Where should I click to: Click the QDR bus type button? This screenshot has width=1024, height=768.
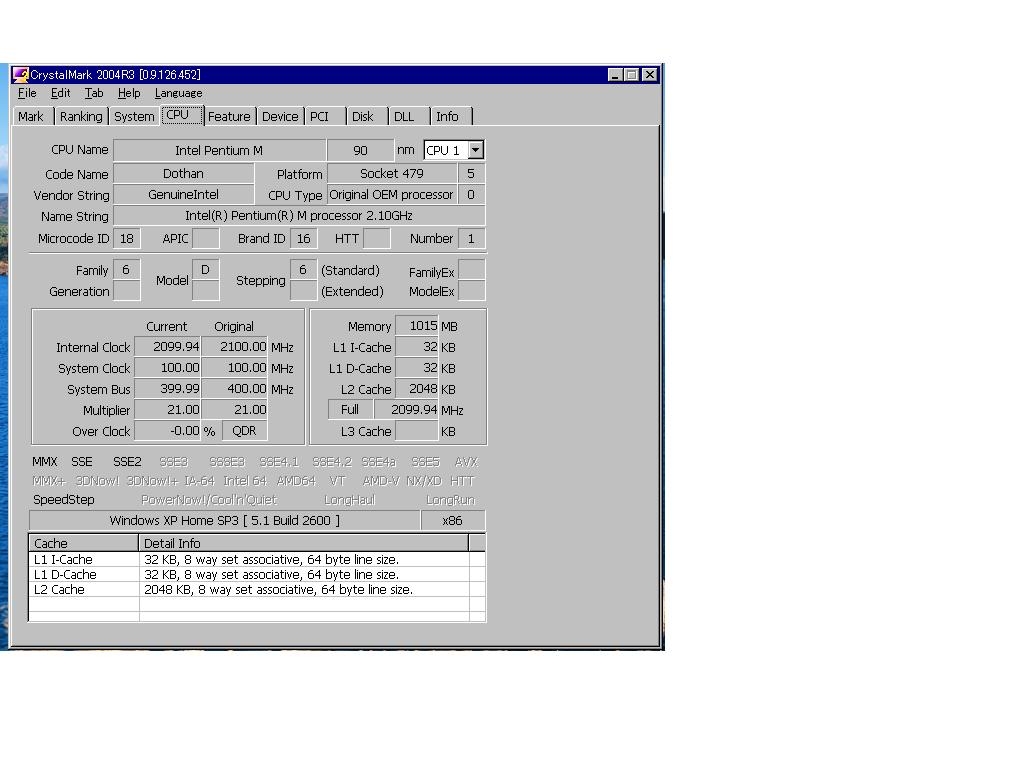(244, 430)
